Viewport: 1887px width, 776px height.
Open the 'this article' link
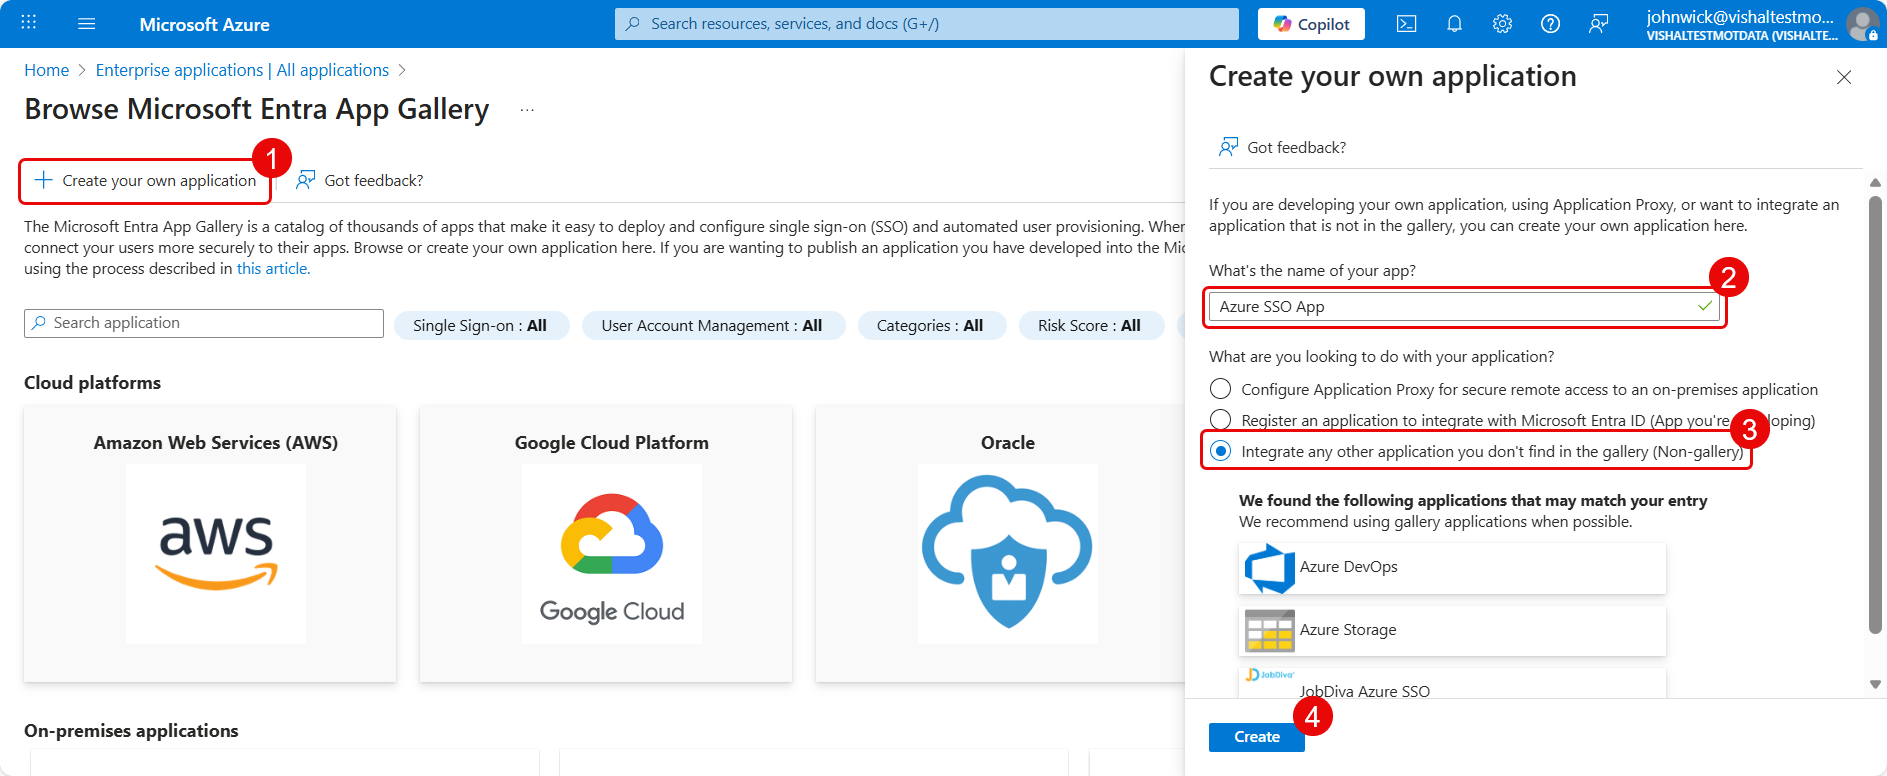(x=273, y=268)
